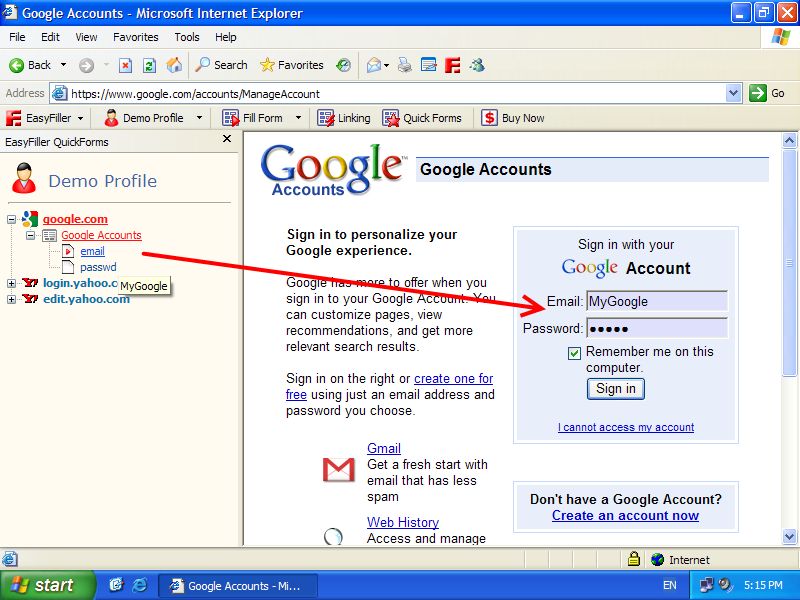This screenshot has width=800, height=600.
Task: Click Create an account now link
Action: click(x=626, y=515)
